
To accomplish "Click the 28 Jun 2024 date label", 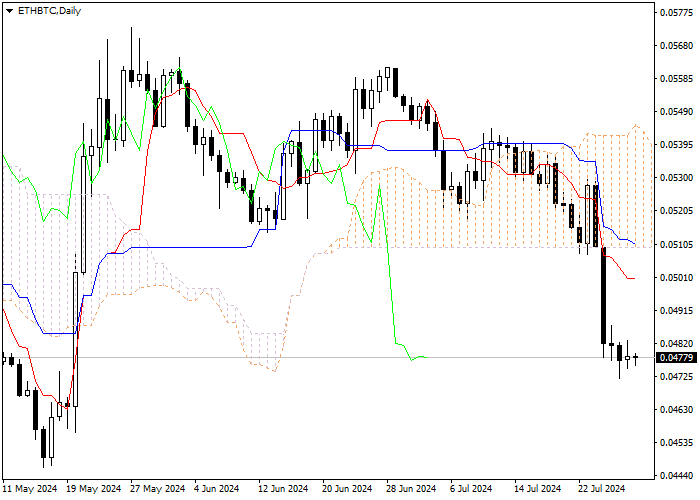I will coord(412,489).
